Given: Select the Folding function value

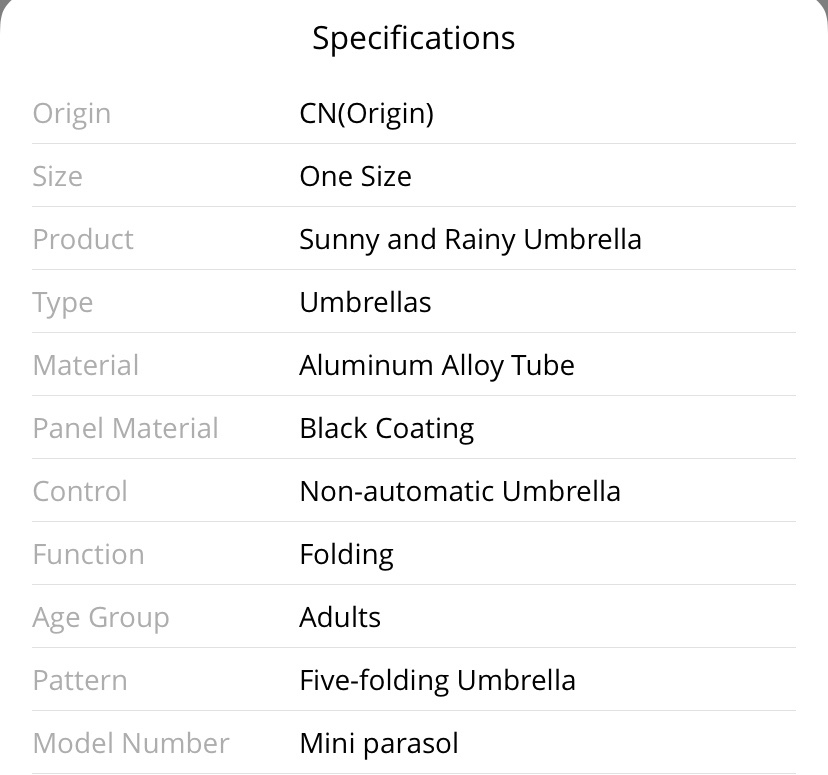Looking at the screenshot, I should point(346,555).
